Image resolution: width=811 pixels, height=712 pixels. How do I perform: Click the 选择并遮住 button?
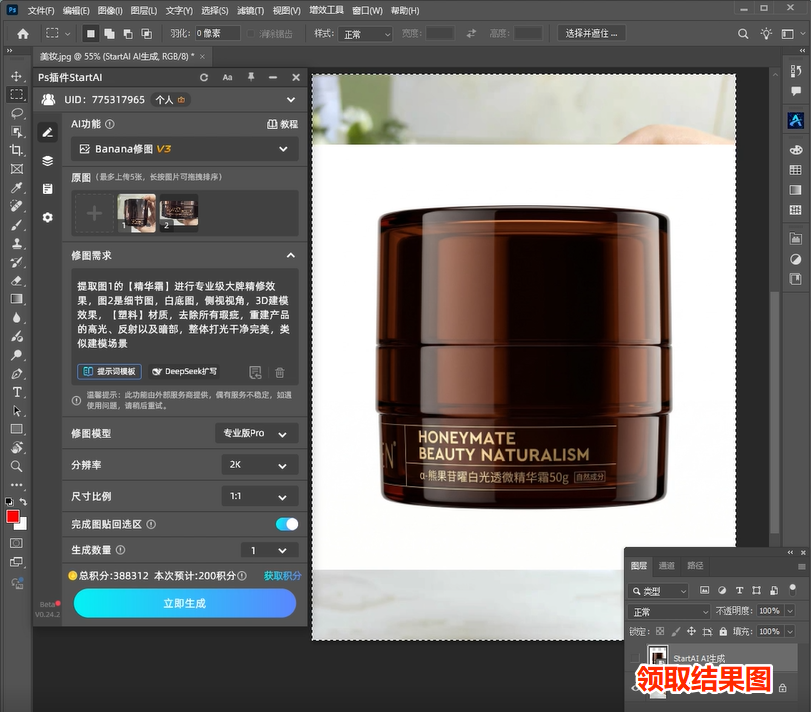coord(591,34)
